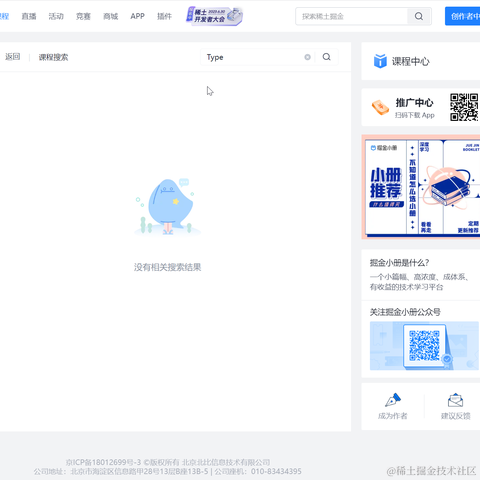
Task: Click the App download QR code
Action: point(464,107)
